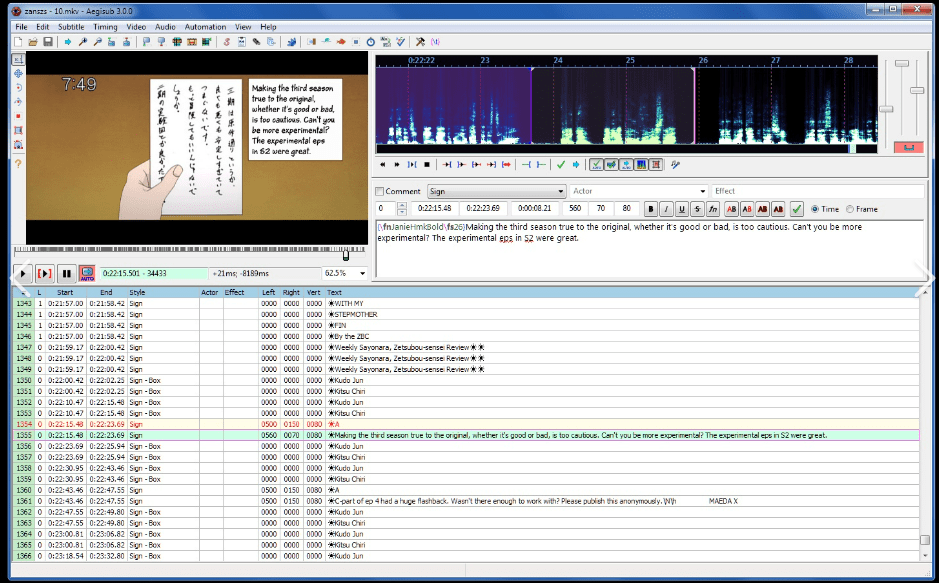The width and height of the screenshot is (939, 583).
Task: Select the Time radio button
Action: point(815,209)
